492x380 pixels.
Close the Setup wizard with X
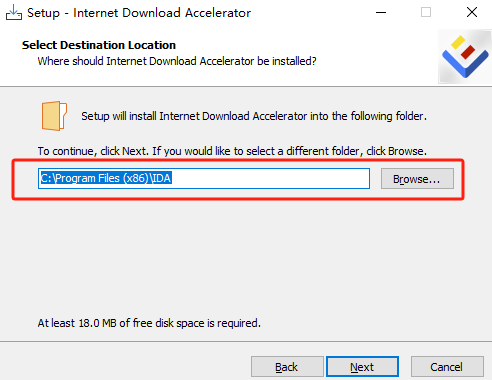point(472,12)
